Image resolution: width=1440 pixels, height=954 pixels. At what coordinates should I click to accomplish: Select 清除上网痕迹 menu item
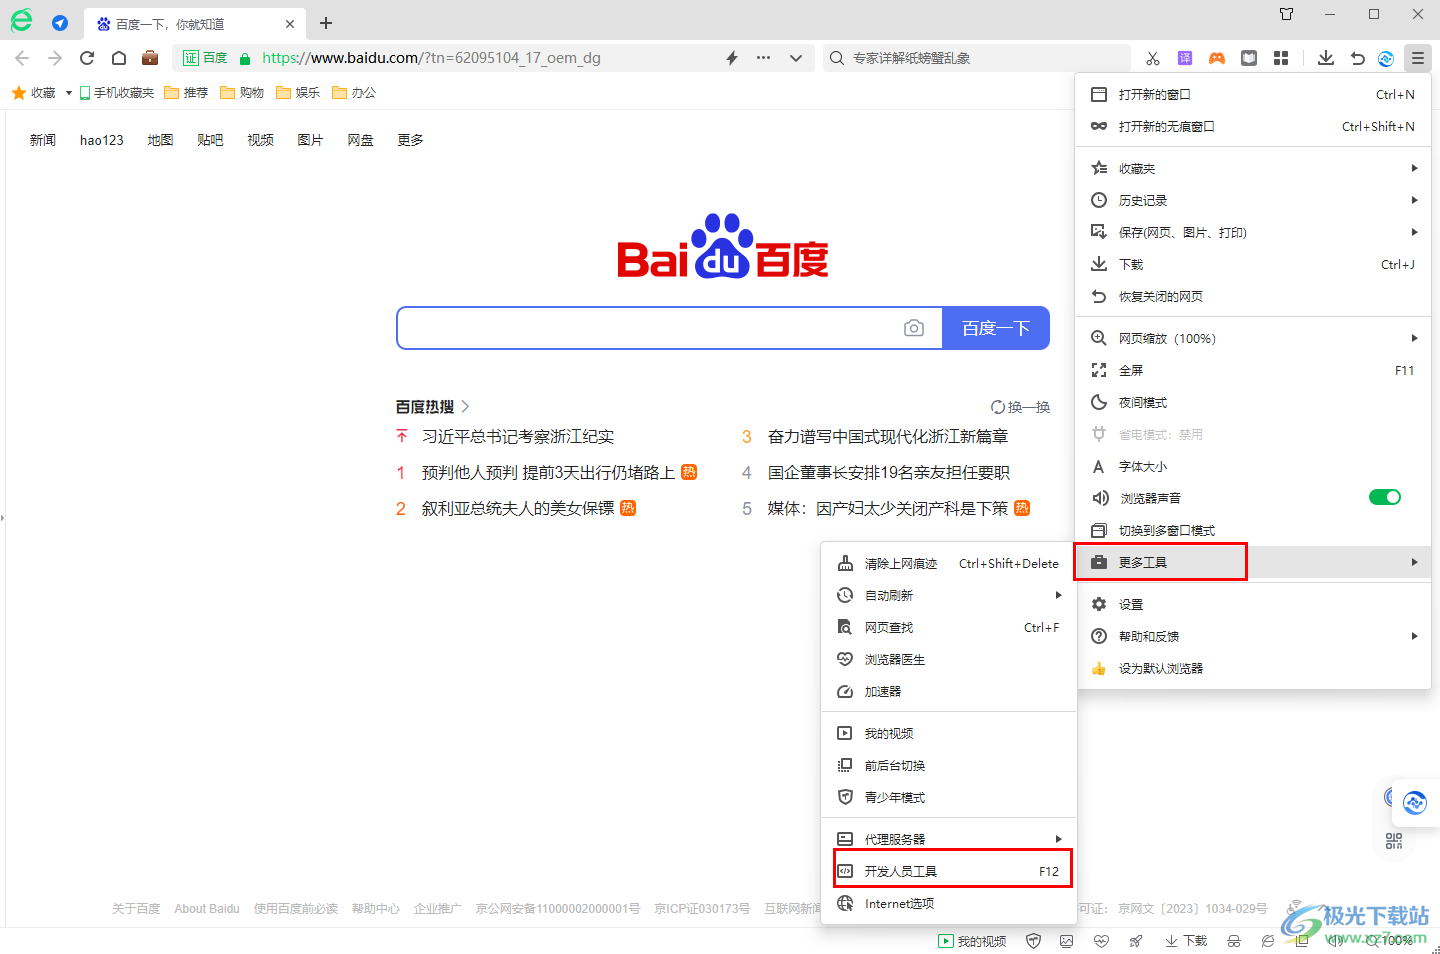949,563
